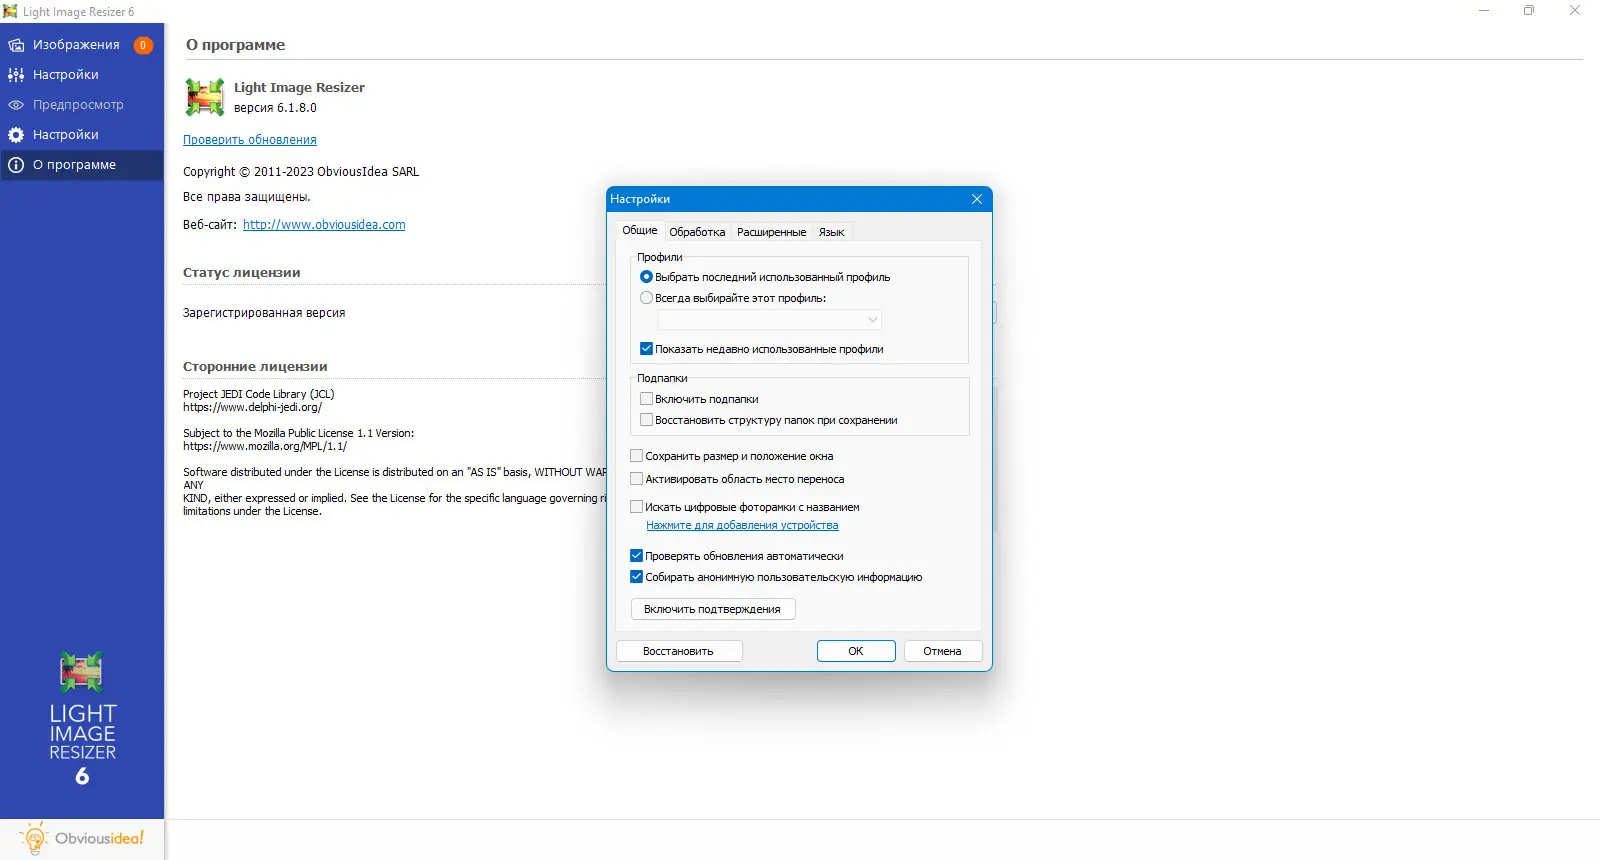Open Предпросмотр in the sidebar
The image size is (1600, 860).
click(81, 105)
